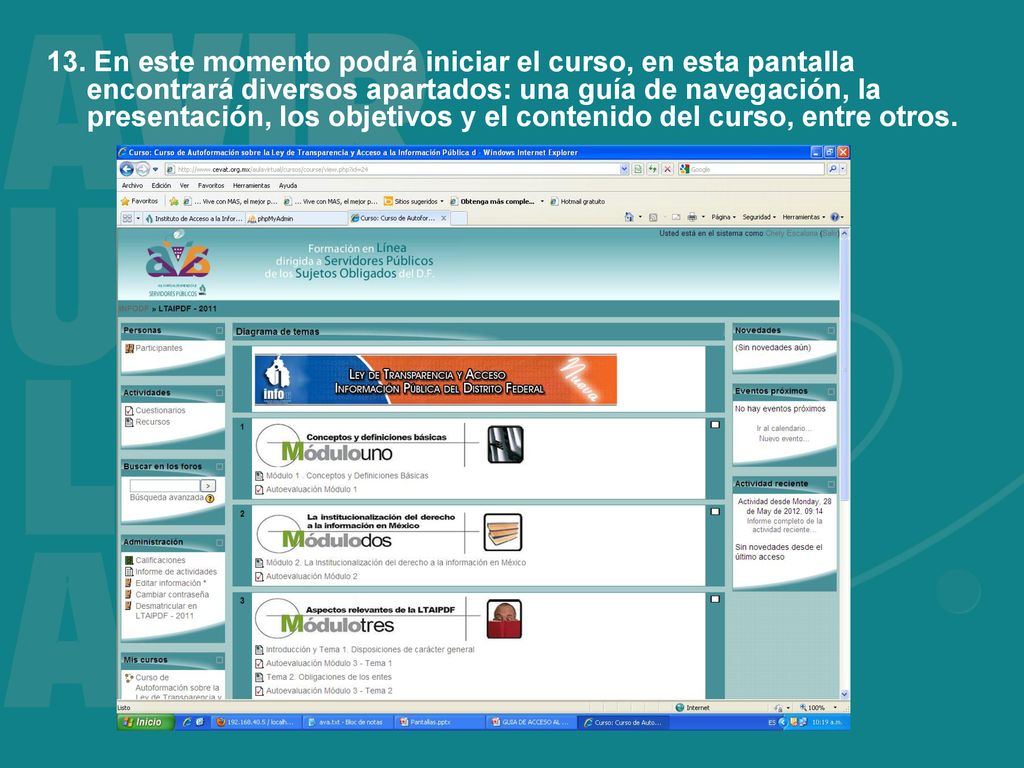Open the Página command bar dropdown
The width and height of the screenshot is (1024, 768).
click(x=724, y=217)
